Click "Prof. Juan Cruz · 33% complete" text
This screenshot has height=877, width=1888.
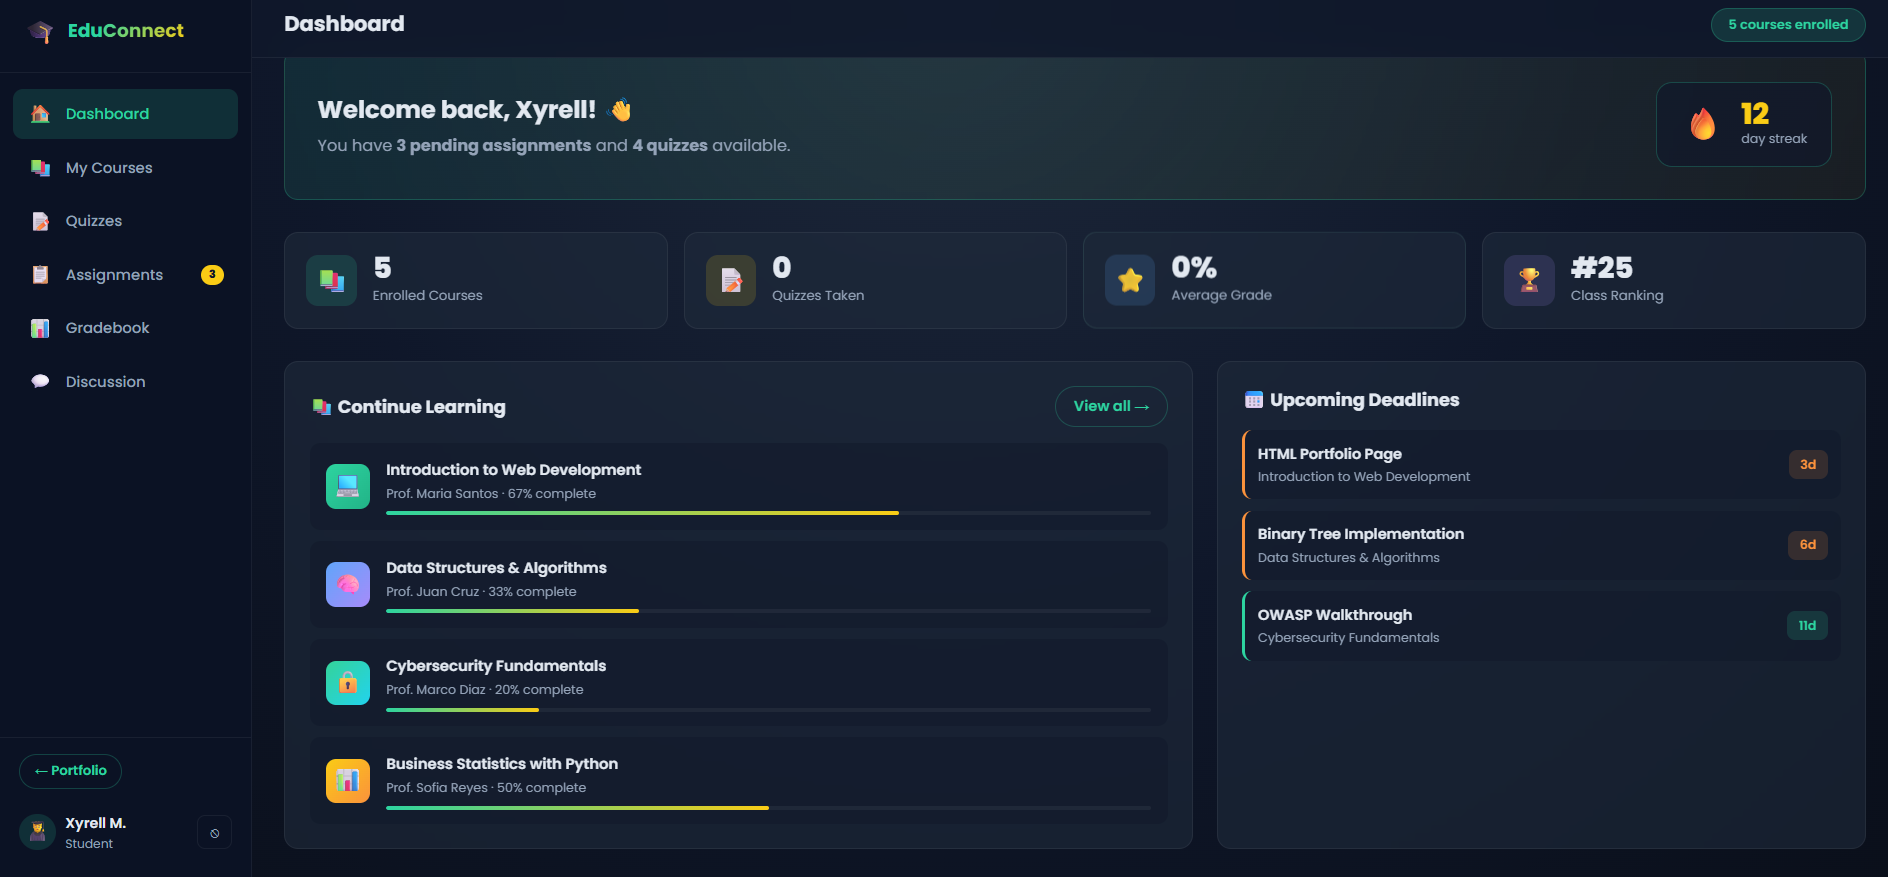pyautogui.click(x=481, y=592)
